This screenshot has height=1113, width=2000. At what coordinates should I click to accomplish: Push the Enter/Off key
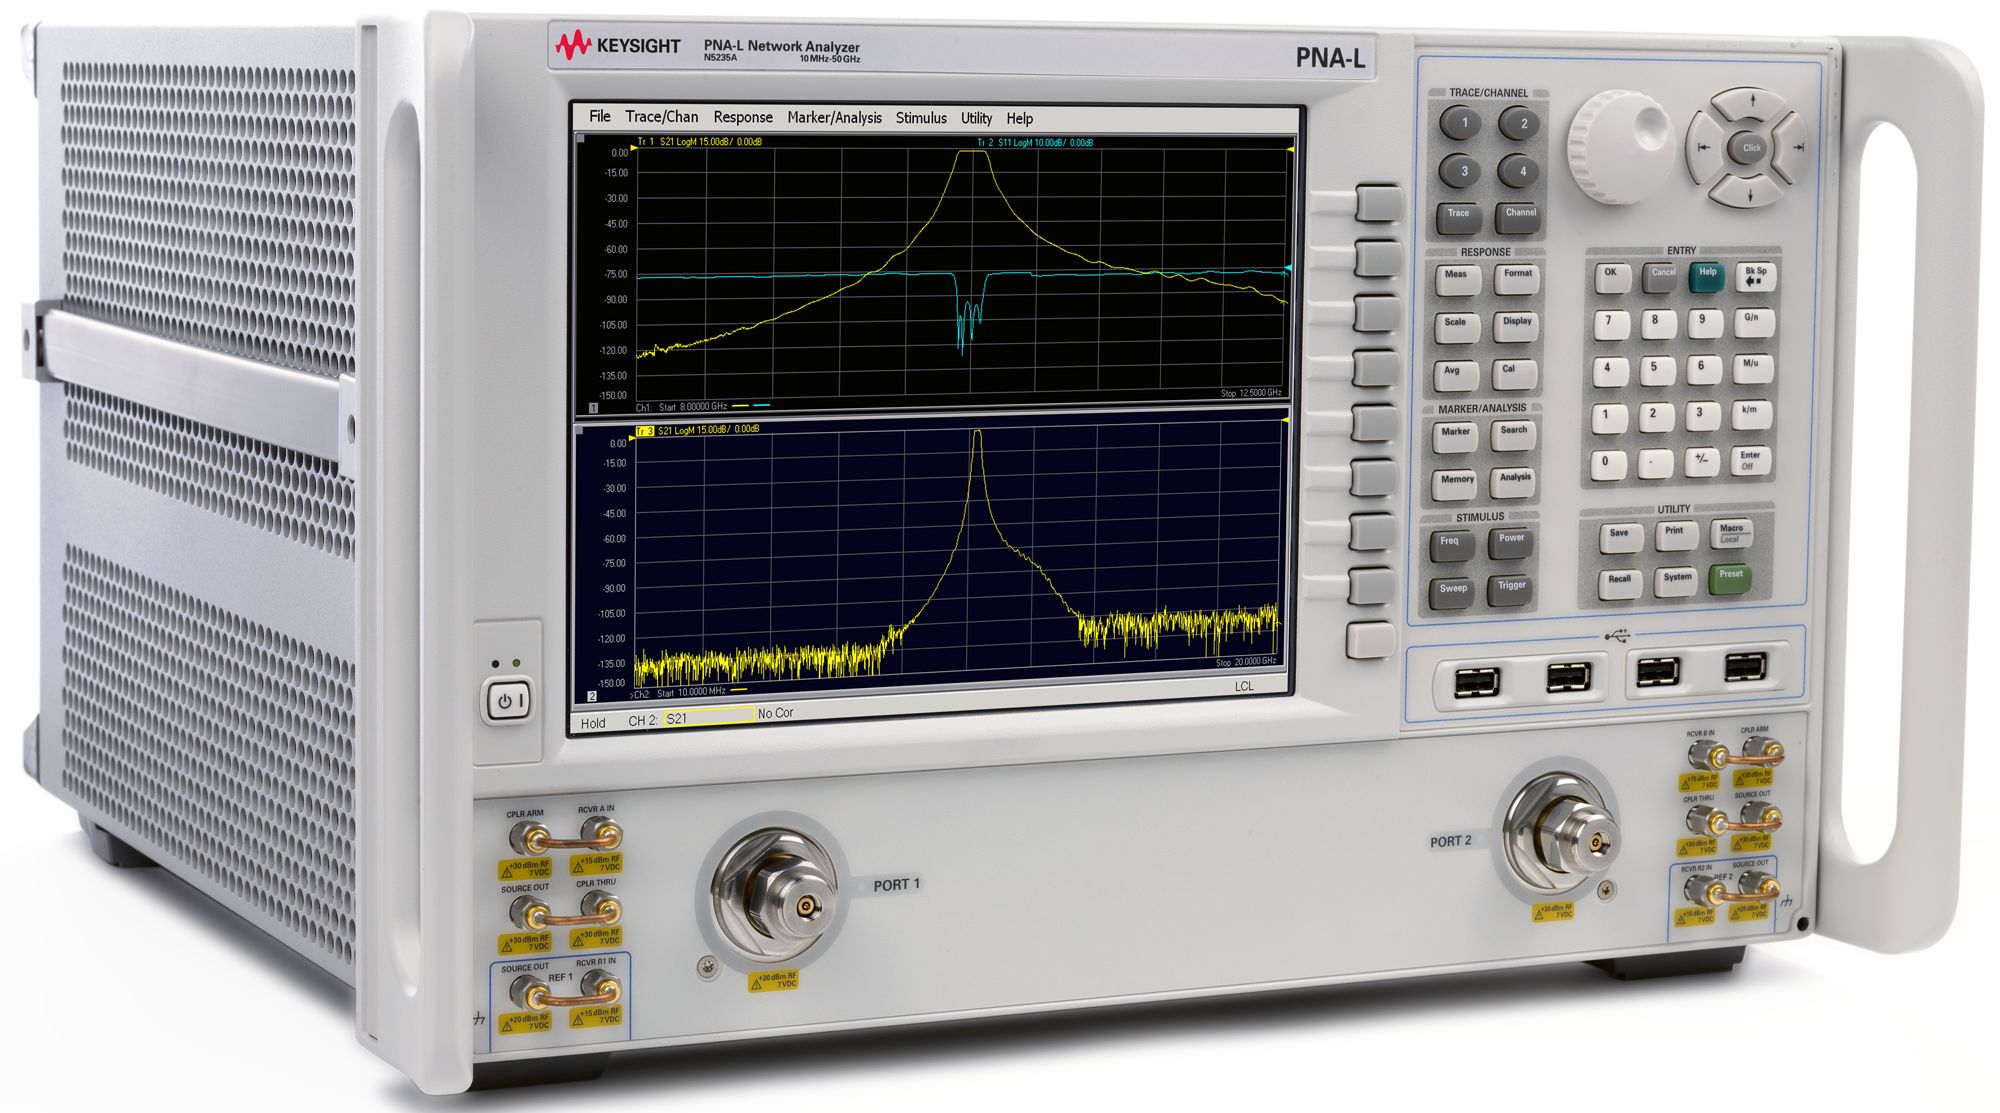1748,461
